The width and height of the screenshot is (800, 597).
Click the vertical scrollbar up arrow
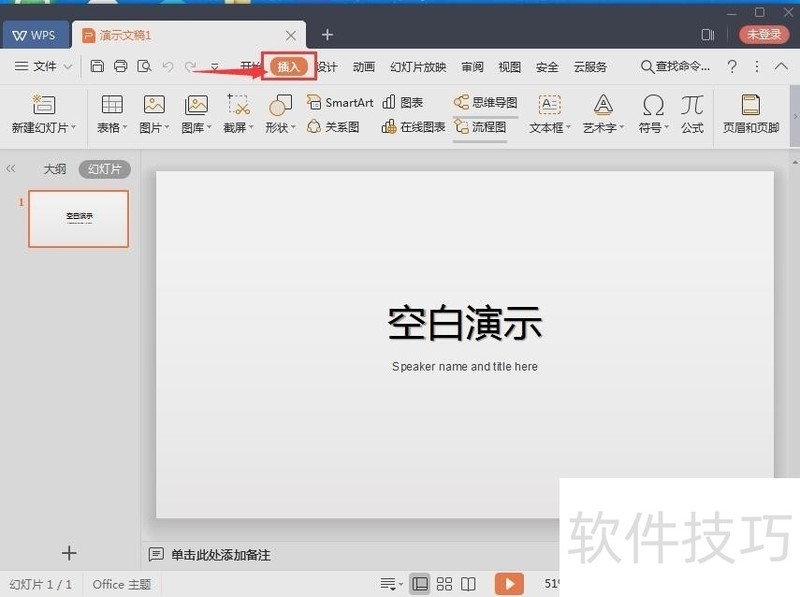point(795,162)
